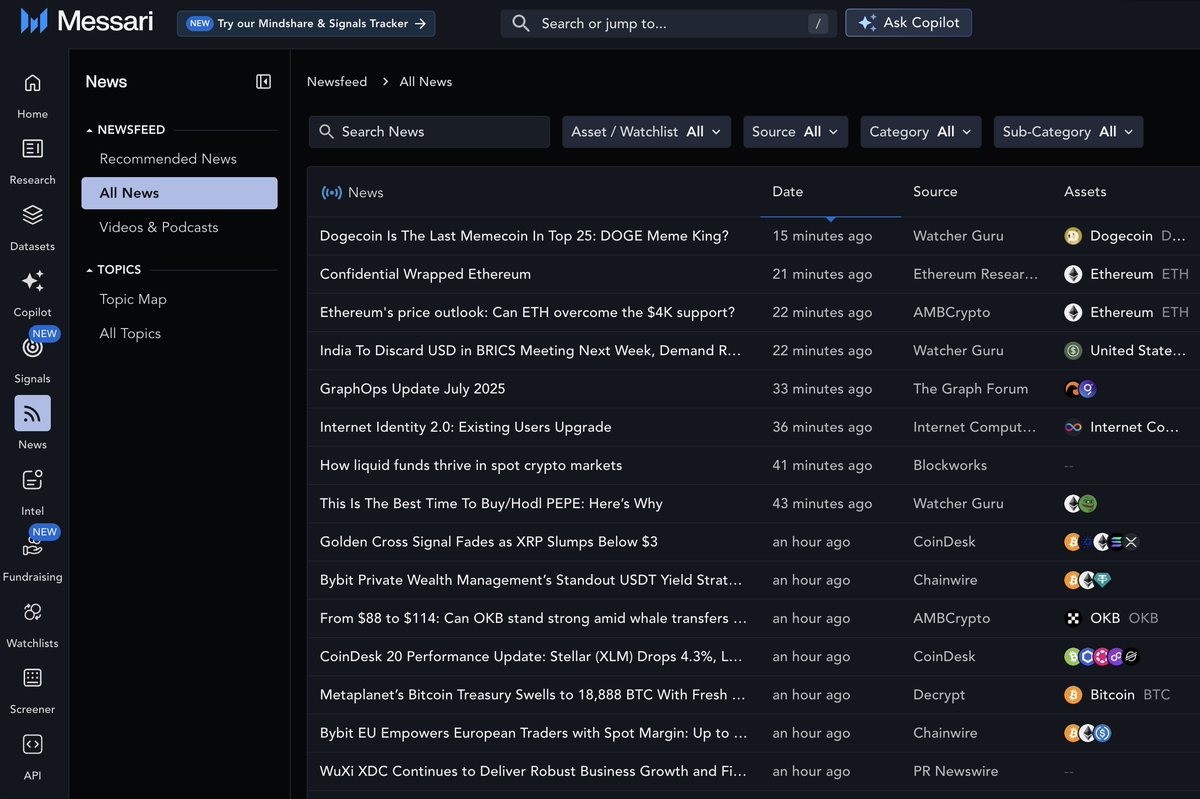Open the API code icon
Viewport: 1200px width, 799px height.
(x=32, y=744)
